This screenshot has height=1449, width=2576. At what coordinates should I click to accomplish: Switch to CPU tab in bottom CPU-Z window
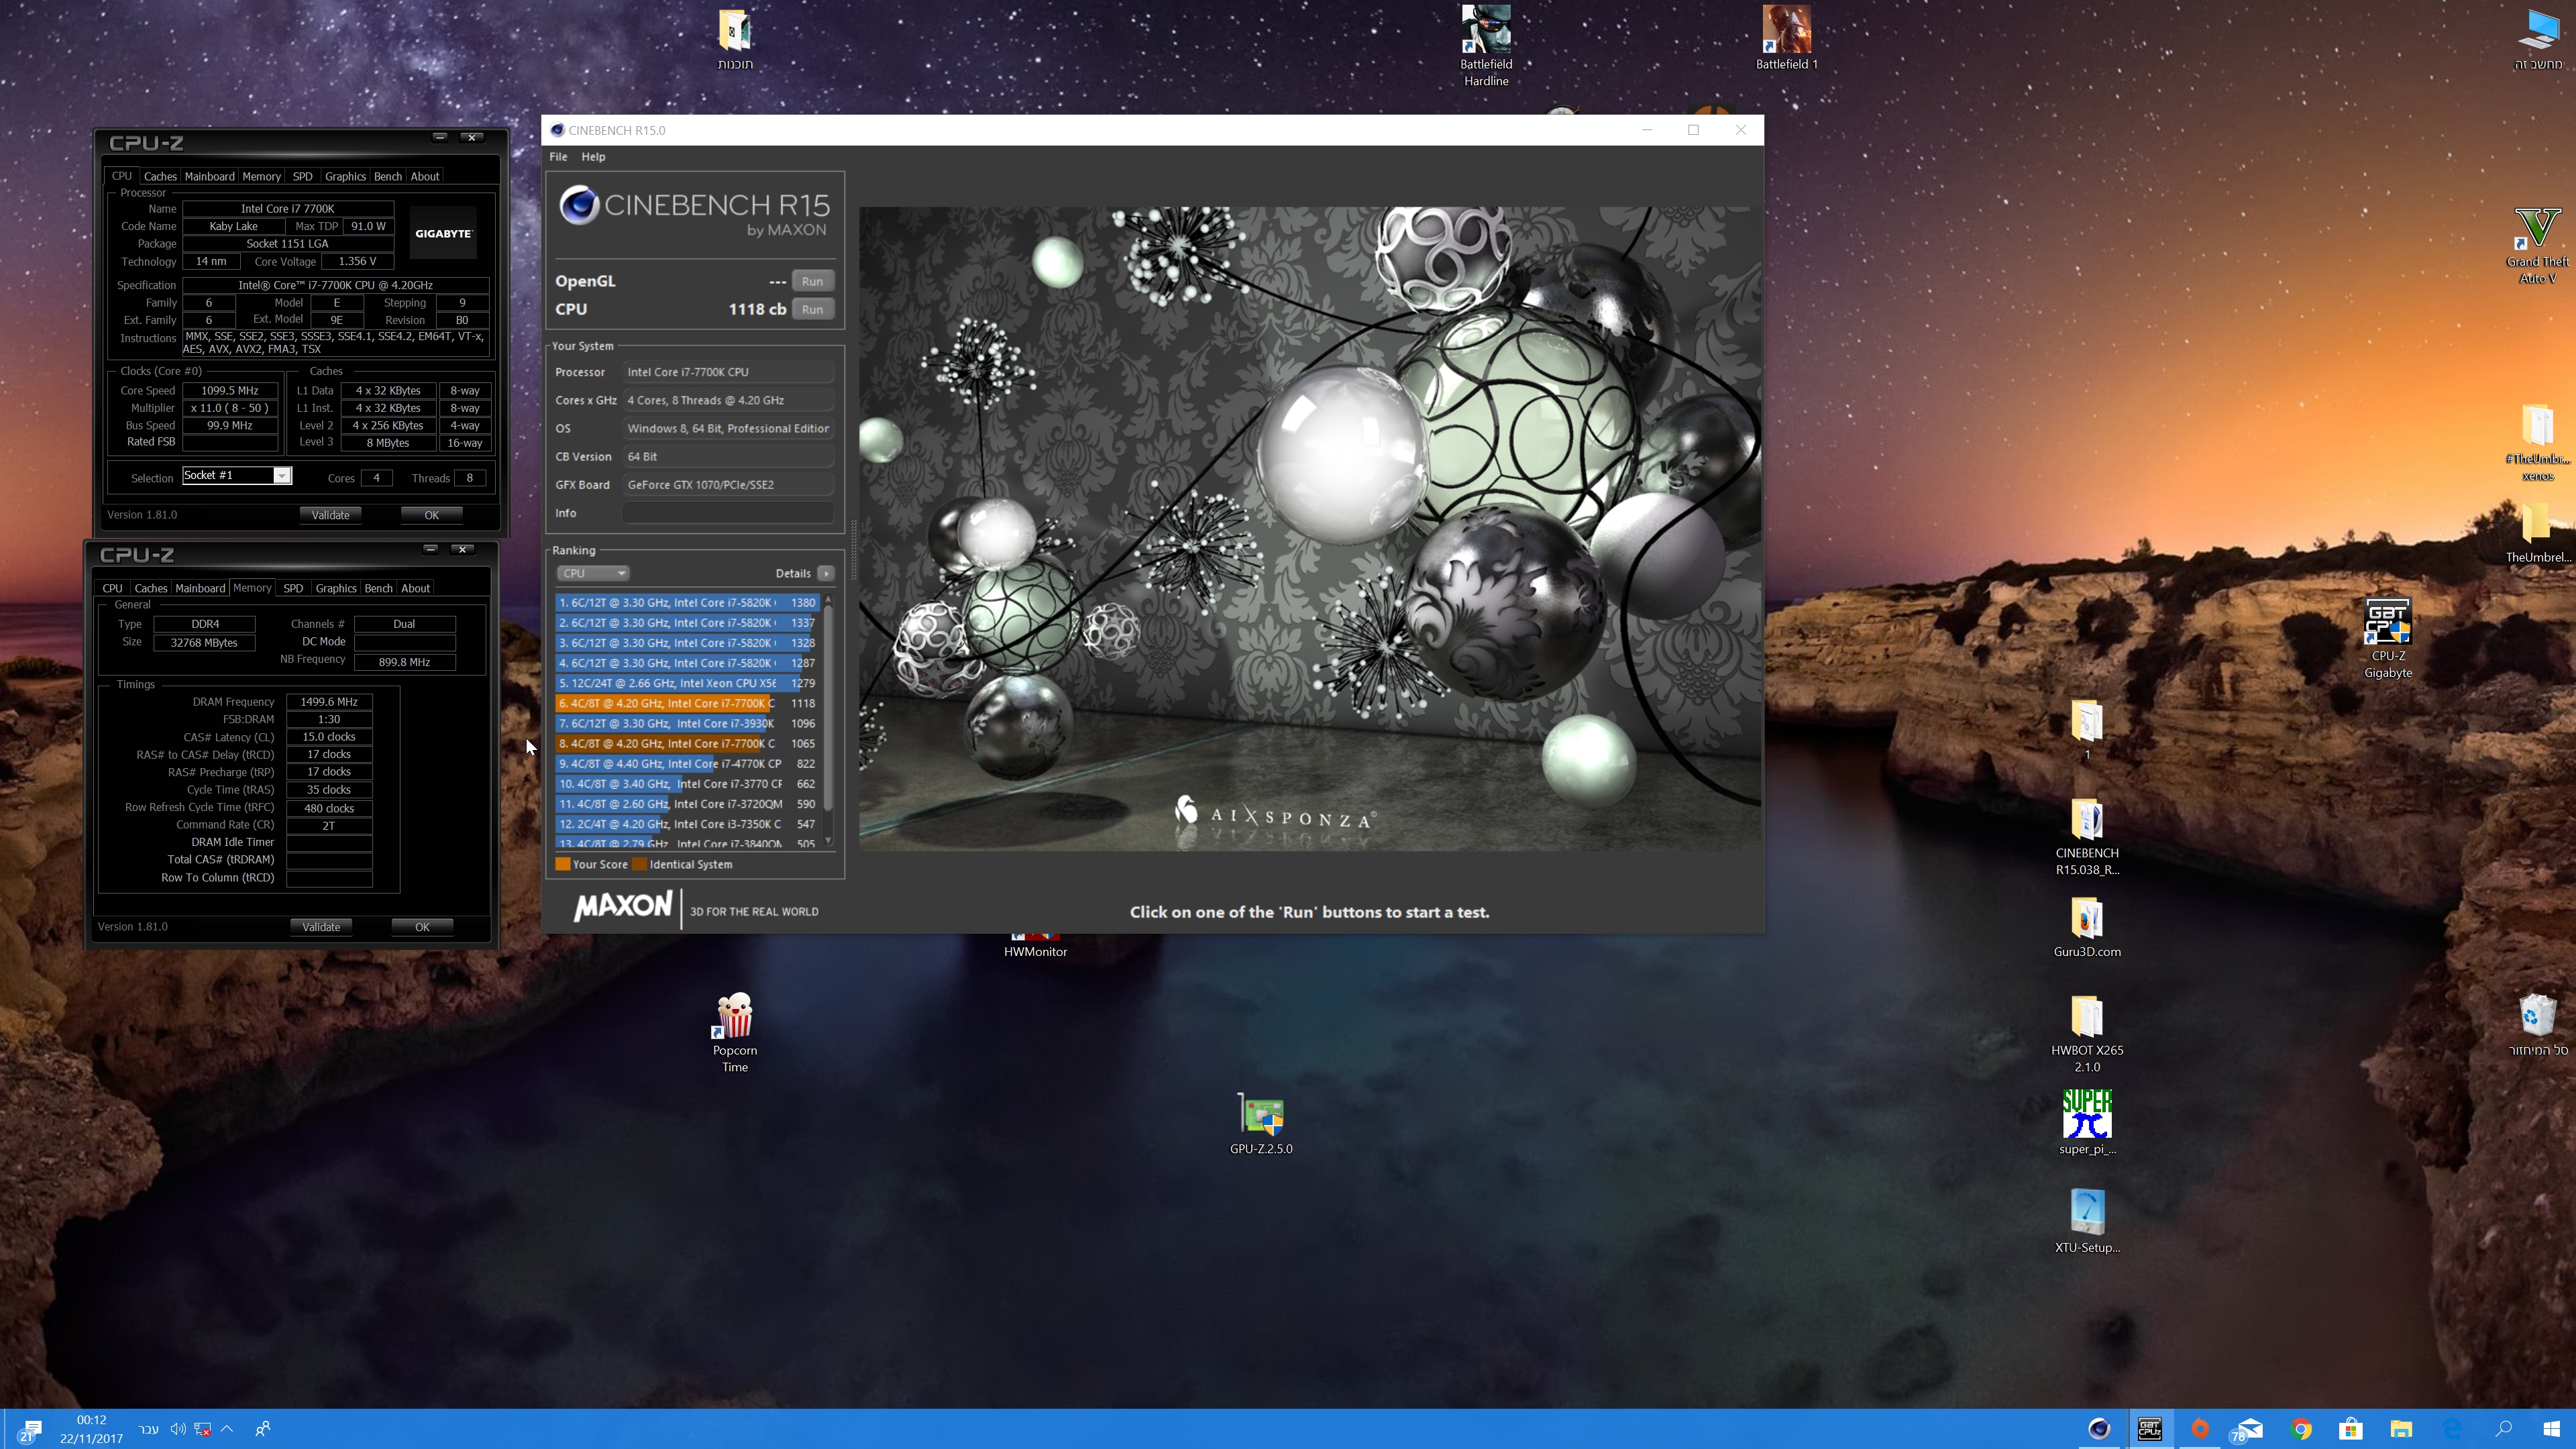pyautogui.click(x=112, y=588)
